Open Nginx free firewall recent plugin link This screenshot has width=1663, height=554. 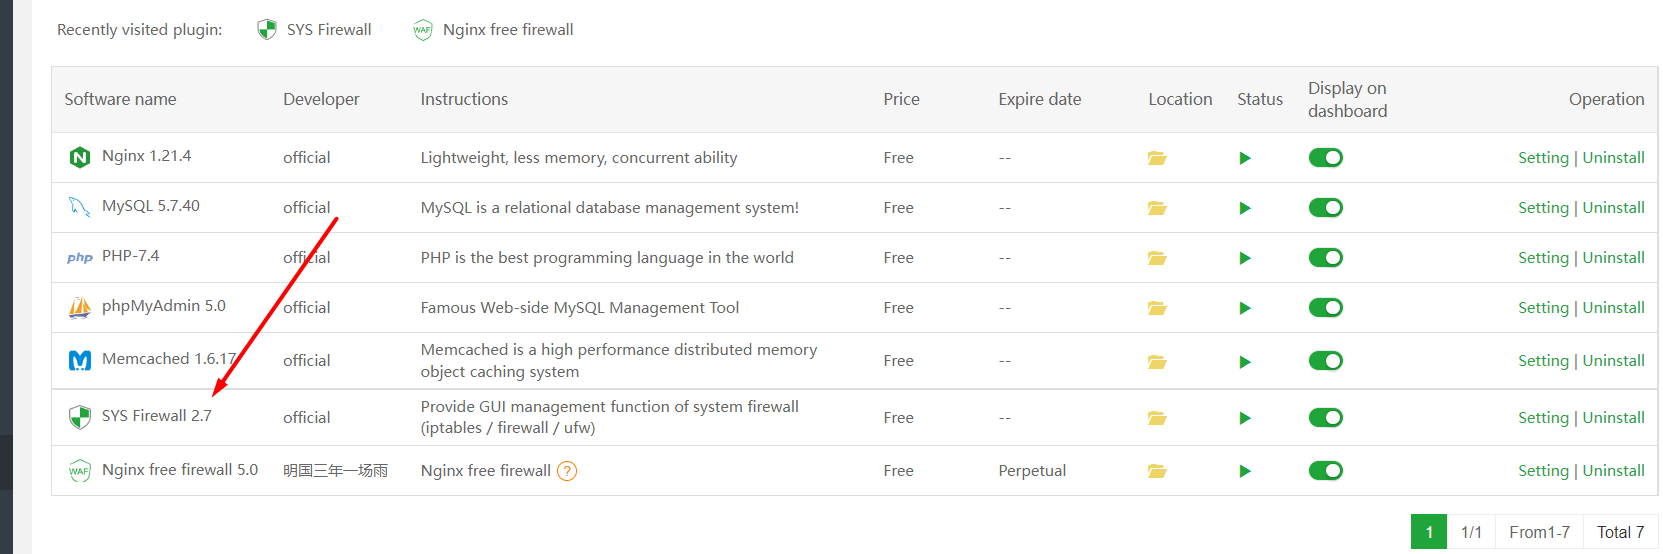pos(508,30)
